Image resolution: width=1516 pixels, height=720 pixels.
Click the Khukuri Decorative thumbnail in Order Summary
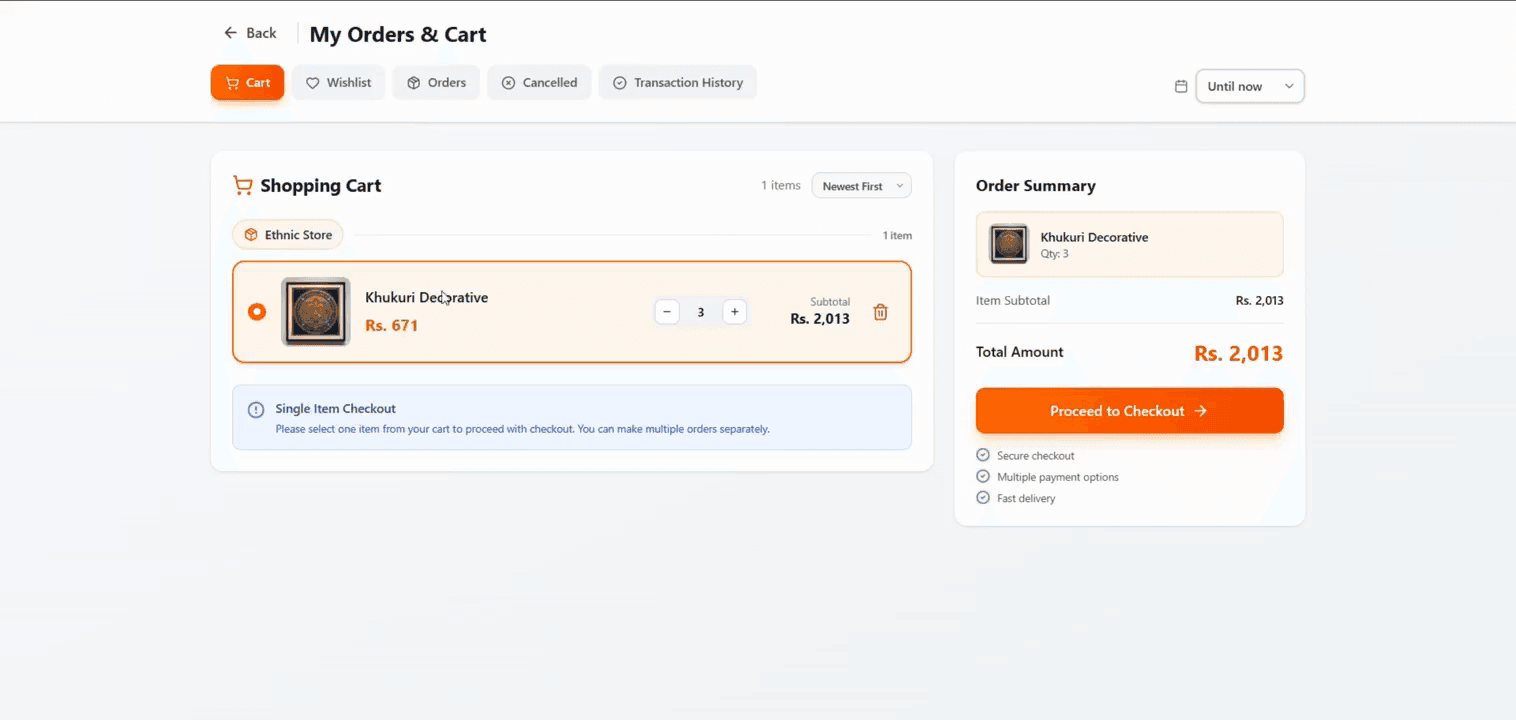pos(1009,244)
